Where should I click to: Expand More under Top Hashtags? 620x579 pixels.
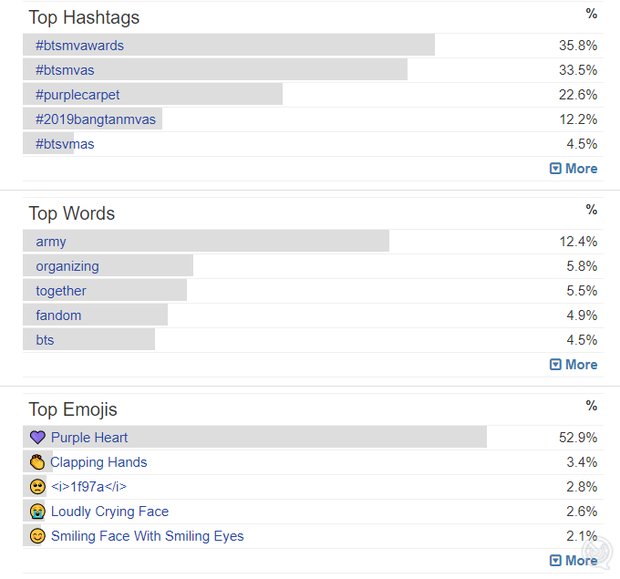pos(573,168)
